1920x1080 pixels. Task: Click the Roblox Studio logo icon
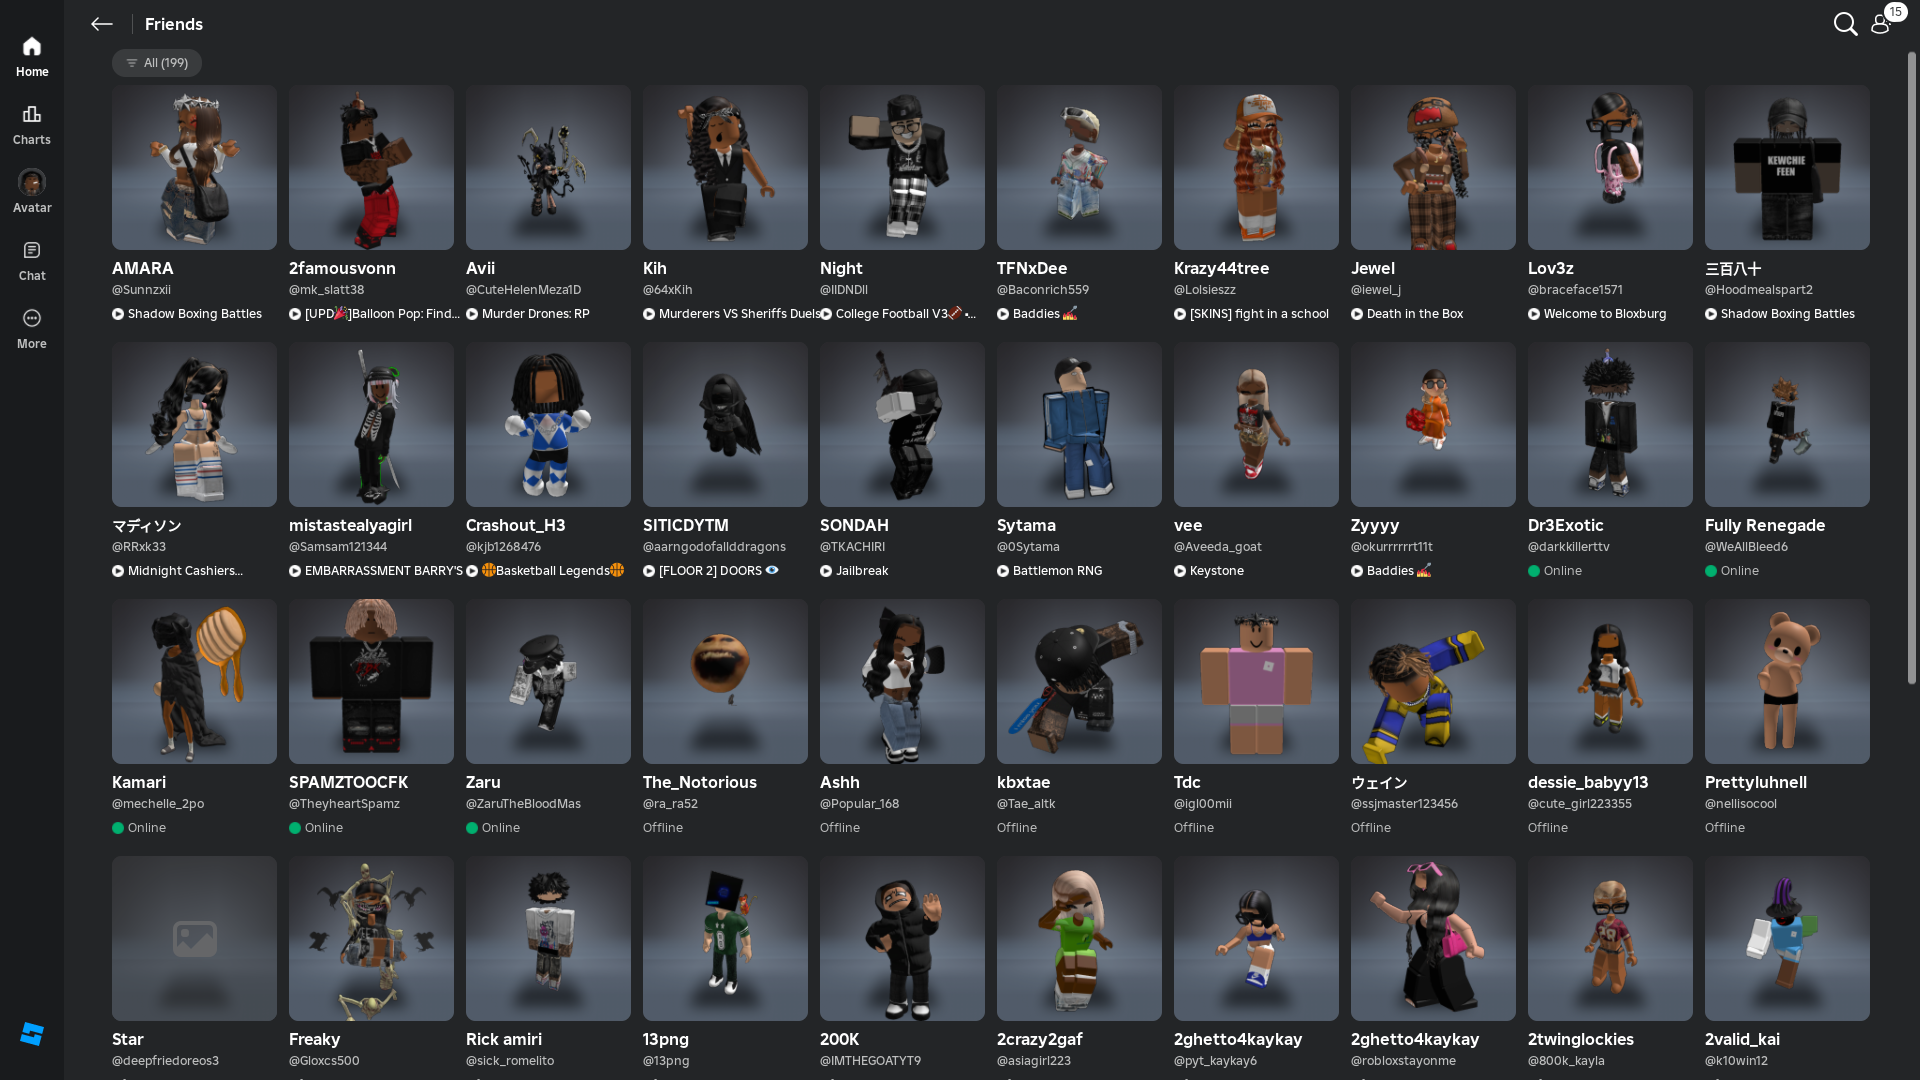click(x=32, y=1034)
